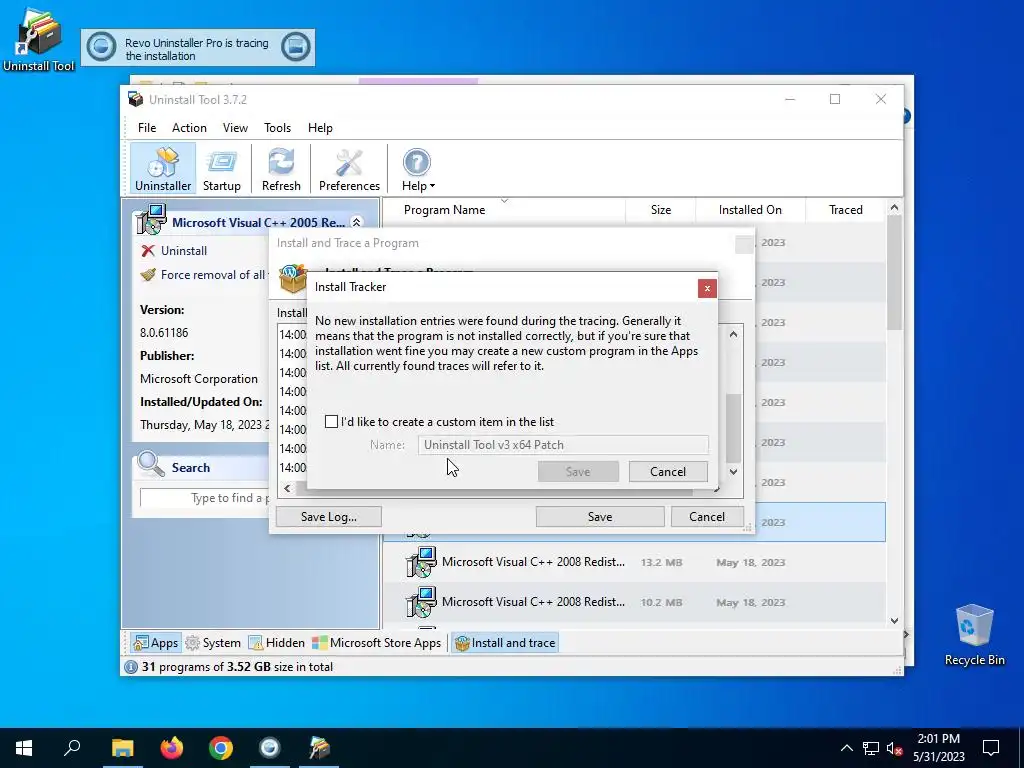The height and width of the screenshot is (768, 1024).
Task: Sort list by Program Name column
Action: click(x=444, y=210)
